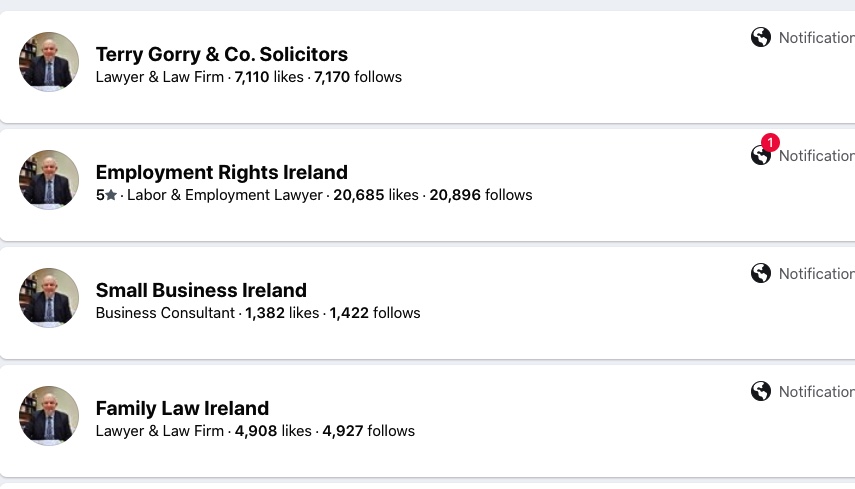The image size is (855, 489).
Task: Open the Small Business Ireland page title
Action: coord(201,290)
